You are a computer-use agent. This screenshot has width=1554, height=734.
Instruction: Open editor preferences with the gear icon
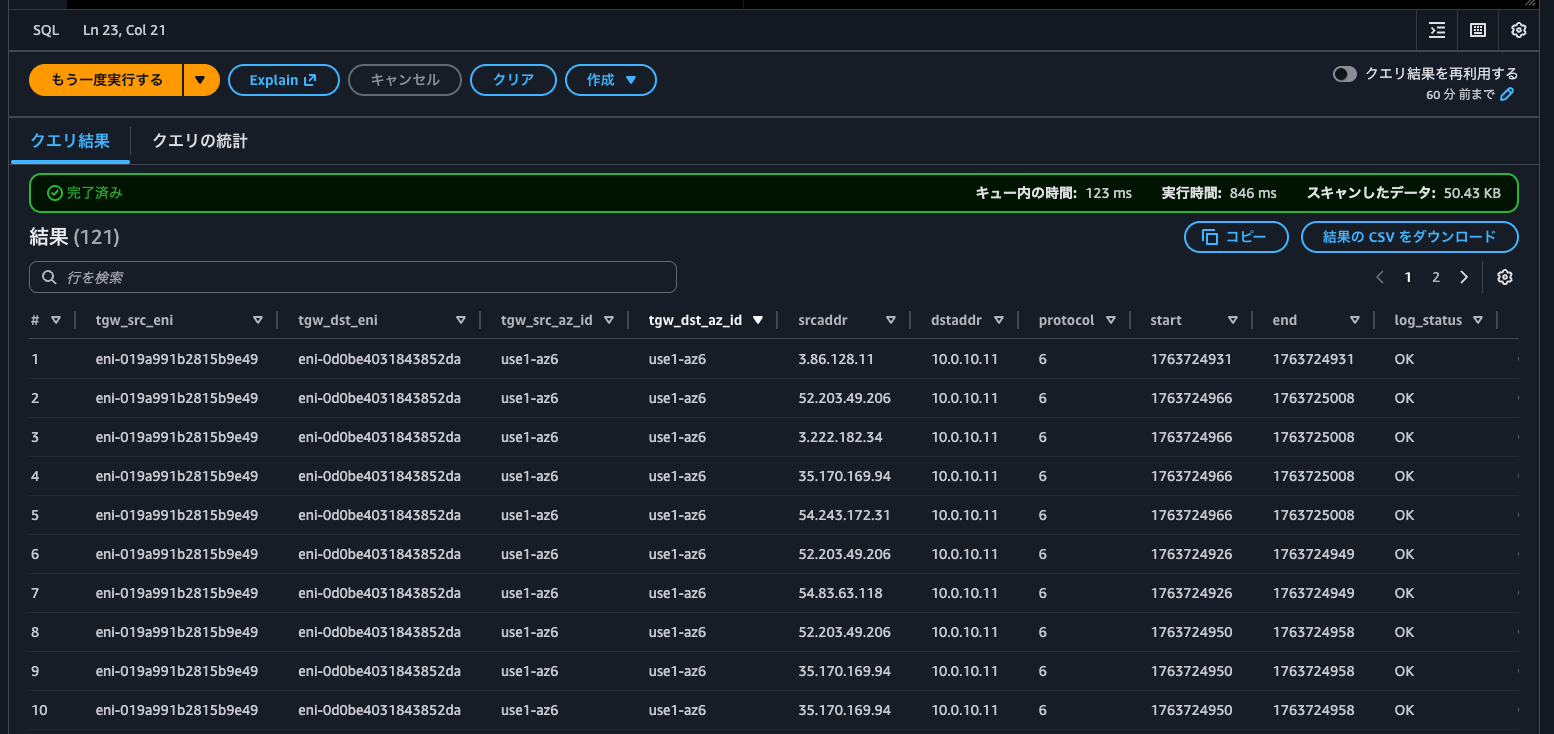coord(1518,30)
